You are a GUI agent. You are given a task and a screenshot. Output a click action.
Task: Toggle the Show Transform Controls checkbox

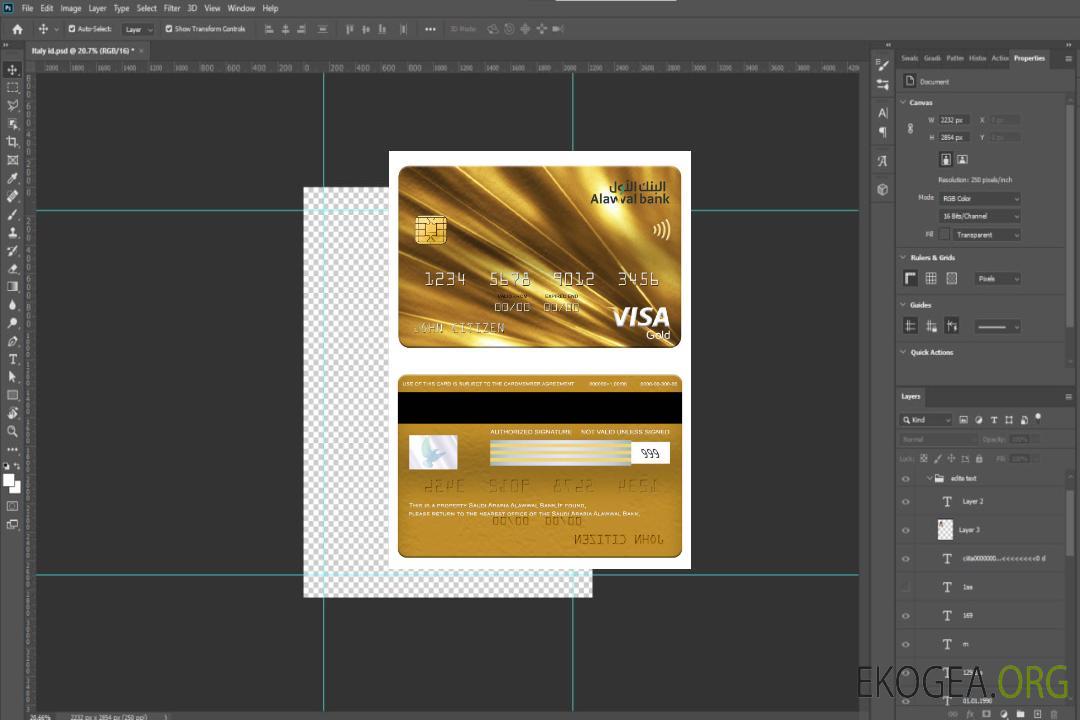point(169,29)
